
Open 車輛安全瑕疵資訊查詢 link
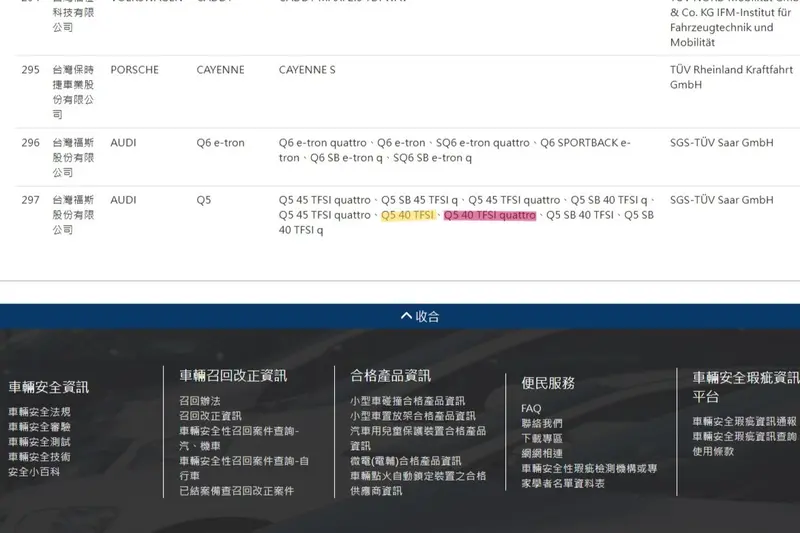pos(744,436)
